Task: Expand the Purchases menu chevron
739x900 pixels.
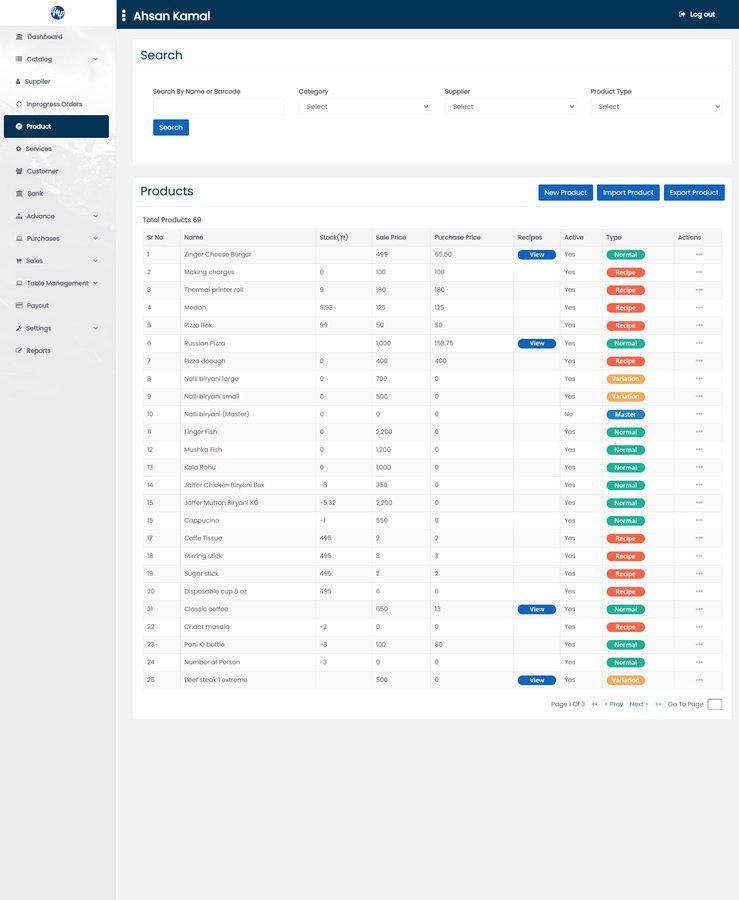Action: coord(95,238)
